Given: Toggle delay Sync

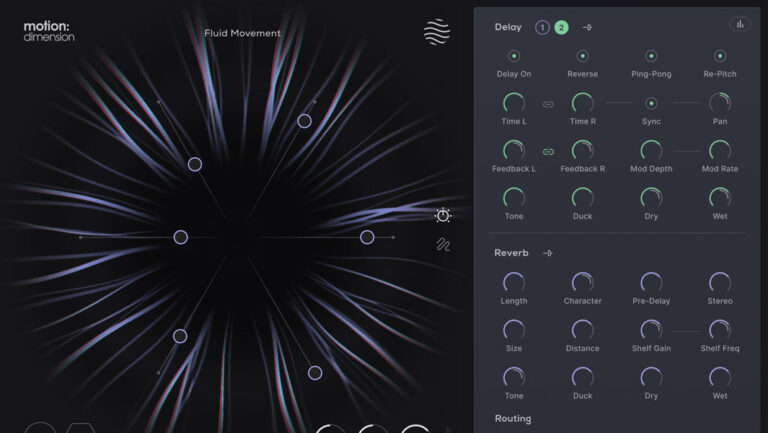Looking at the screenshot, I should [651, 103].
